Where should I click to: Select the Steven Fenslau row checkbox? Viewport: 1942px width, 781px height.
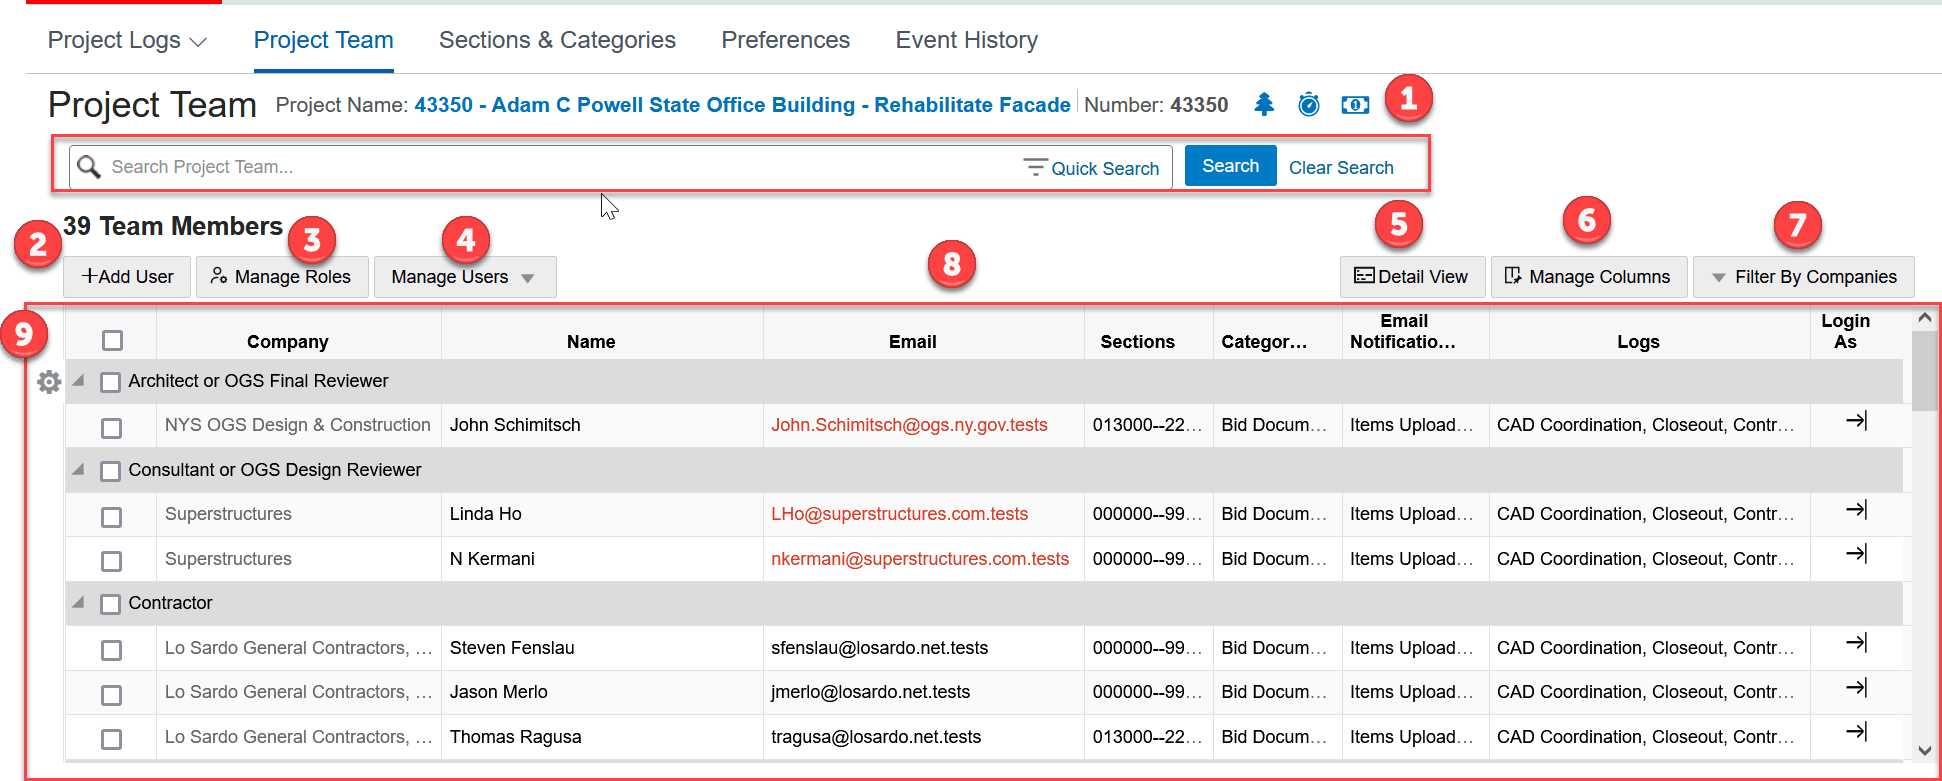pos(112,651)
